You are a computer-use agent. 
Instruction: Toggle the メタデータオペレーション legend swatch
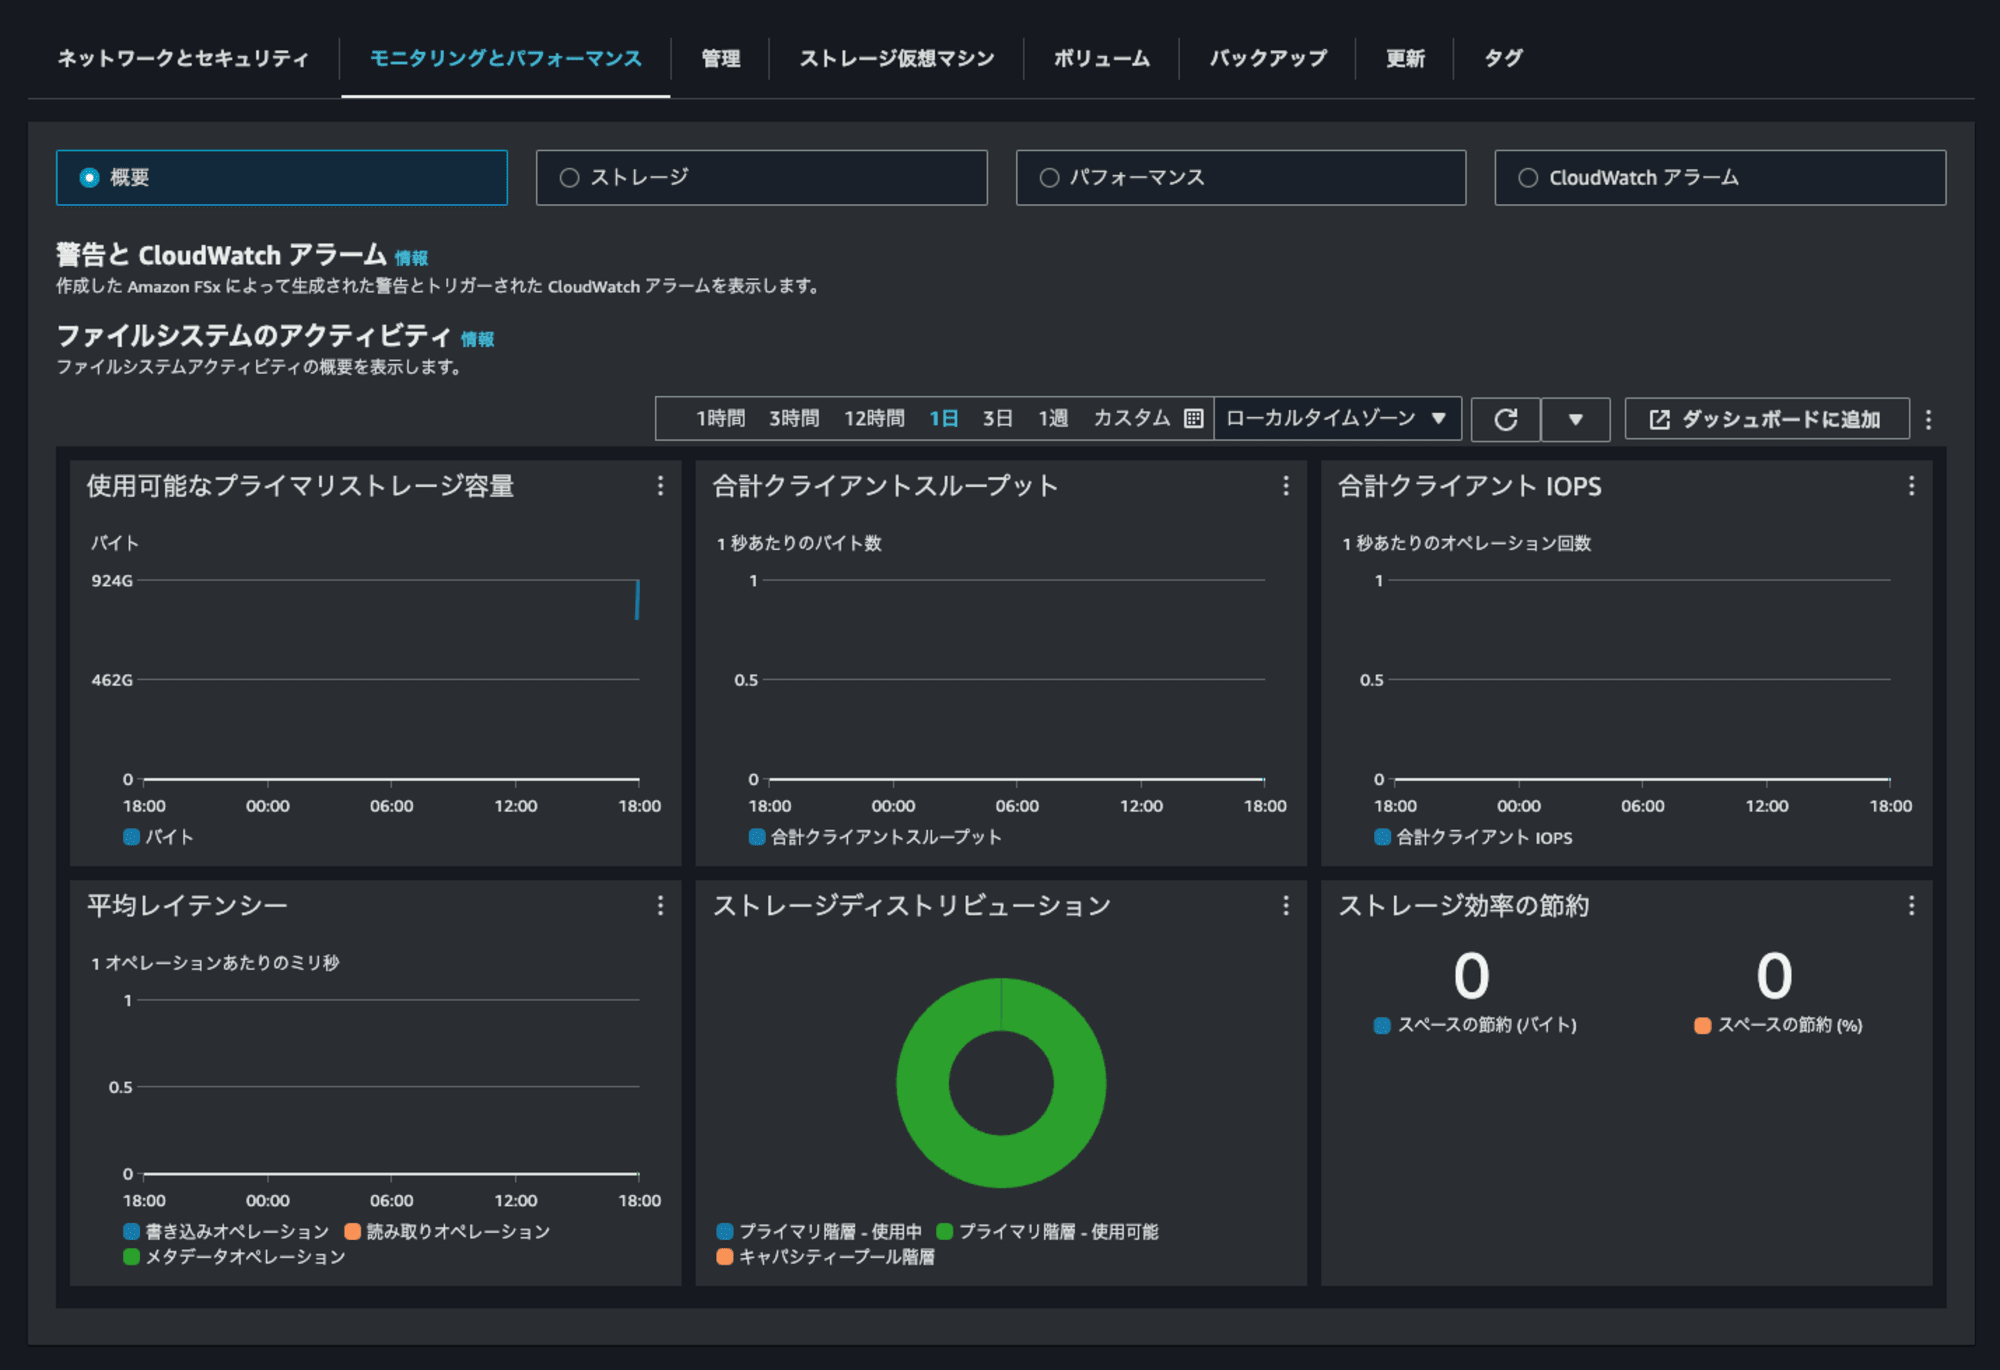point(131,1256)
